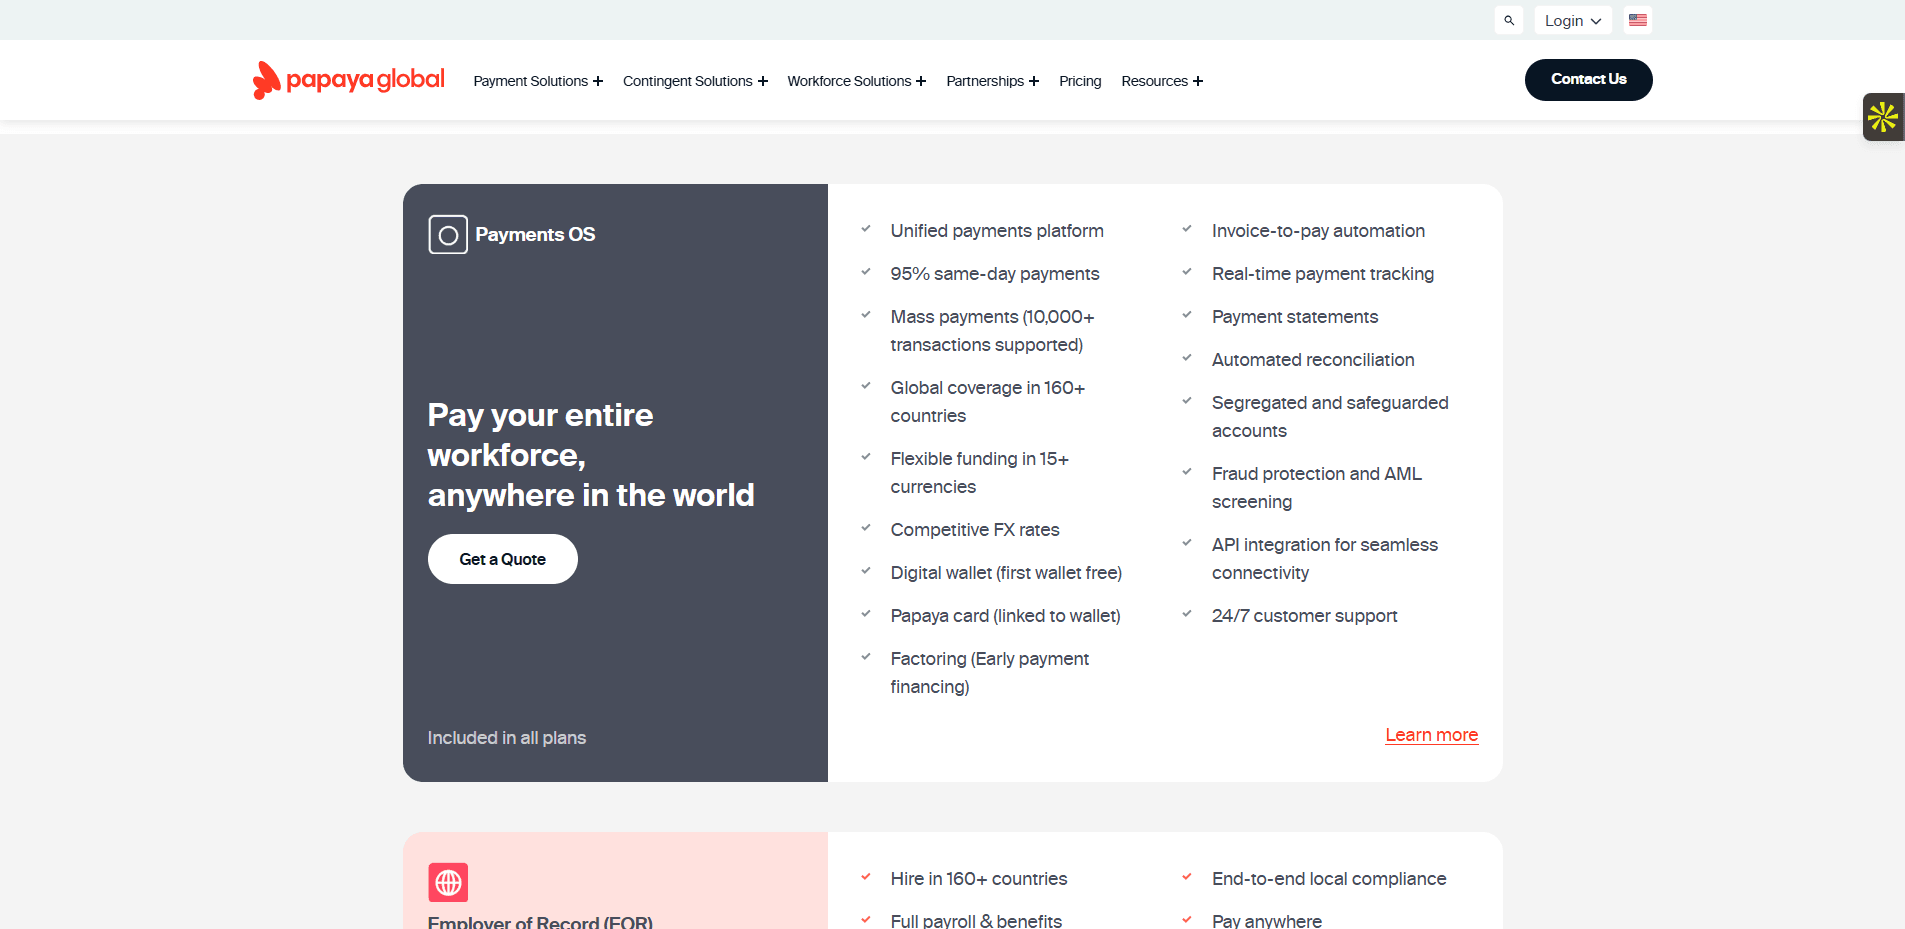The height and width of the screenshot is (929, 1905).
Task: Click the Payments OS circle icon
Action: [x=448, y=235]
